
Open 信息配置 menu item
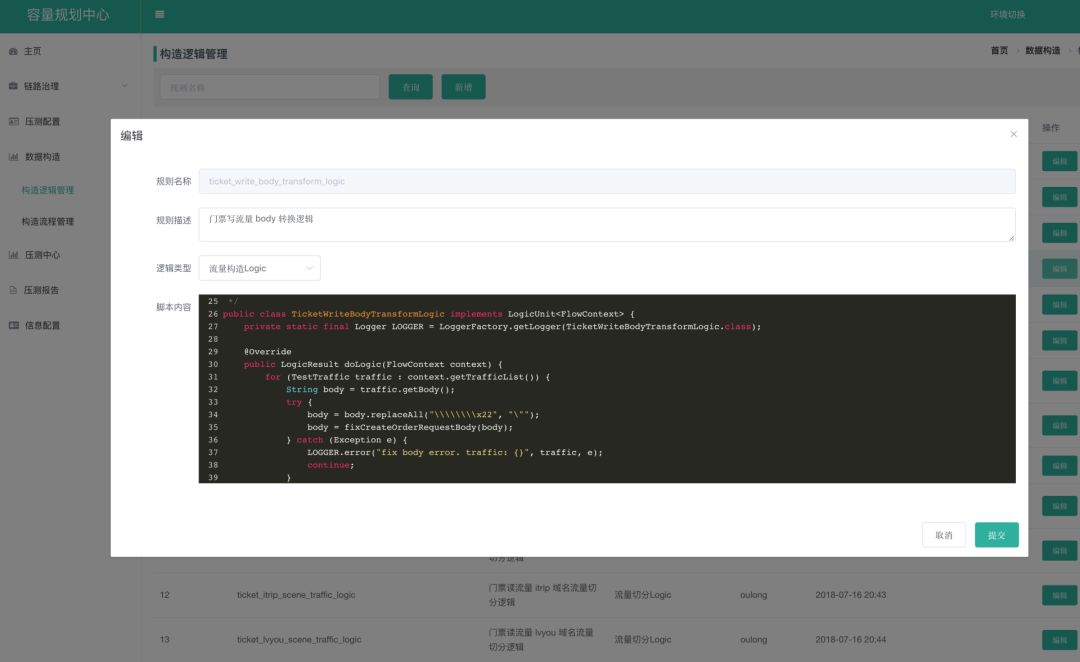click(x=42, y=325)
